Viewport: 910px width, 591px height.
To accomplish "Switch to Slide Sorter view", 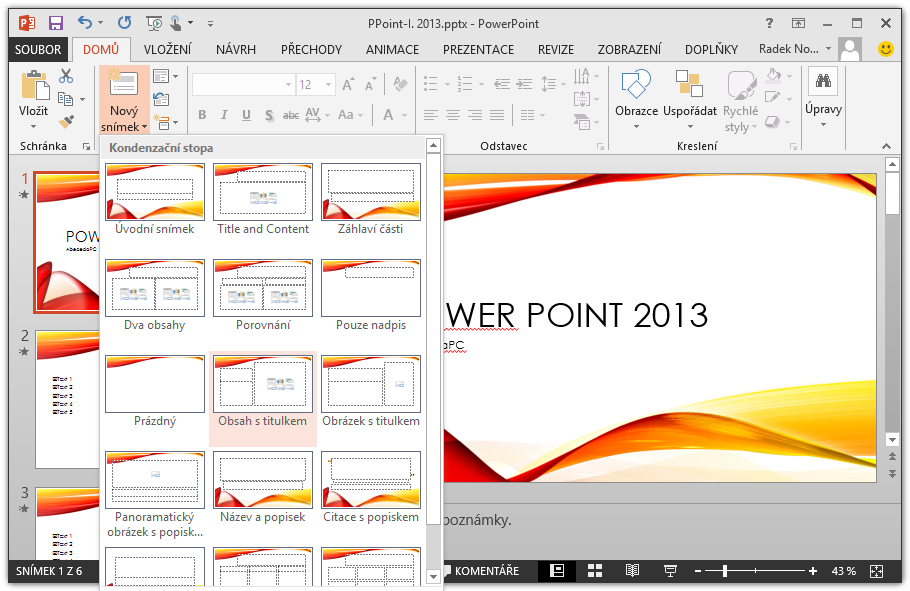I will coord(595,571).
